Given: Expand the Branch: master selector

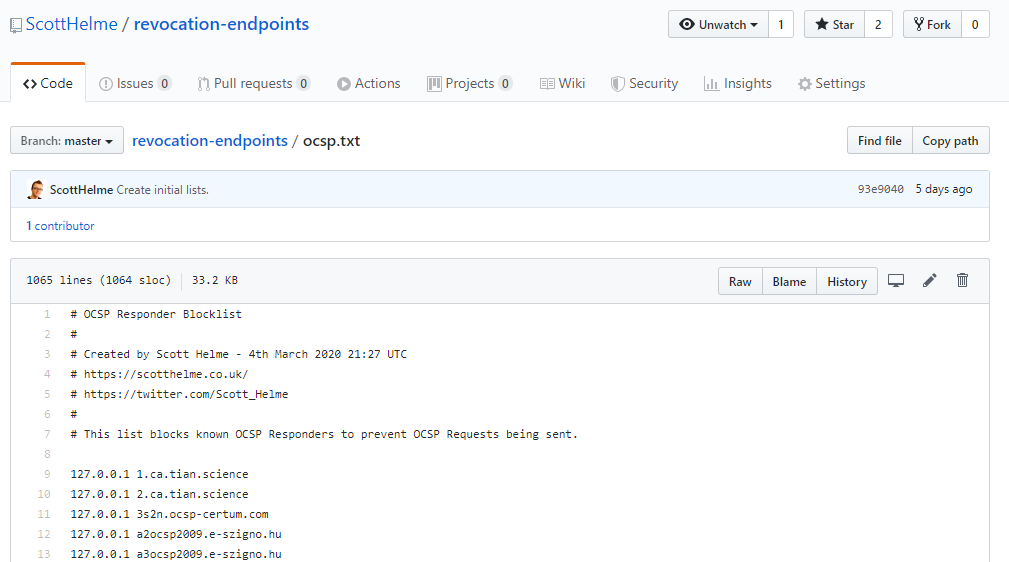Looking at the screenshot, I should click(x=67, y=141).
